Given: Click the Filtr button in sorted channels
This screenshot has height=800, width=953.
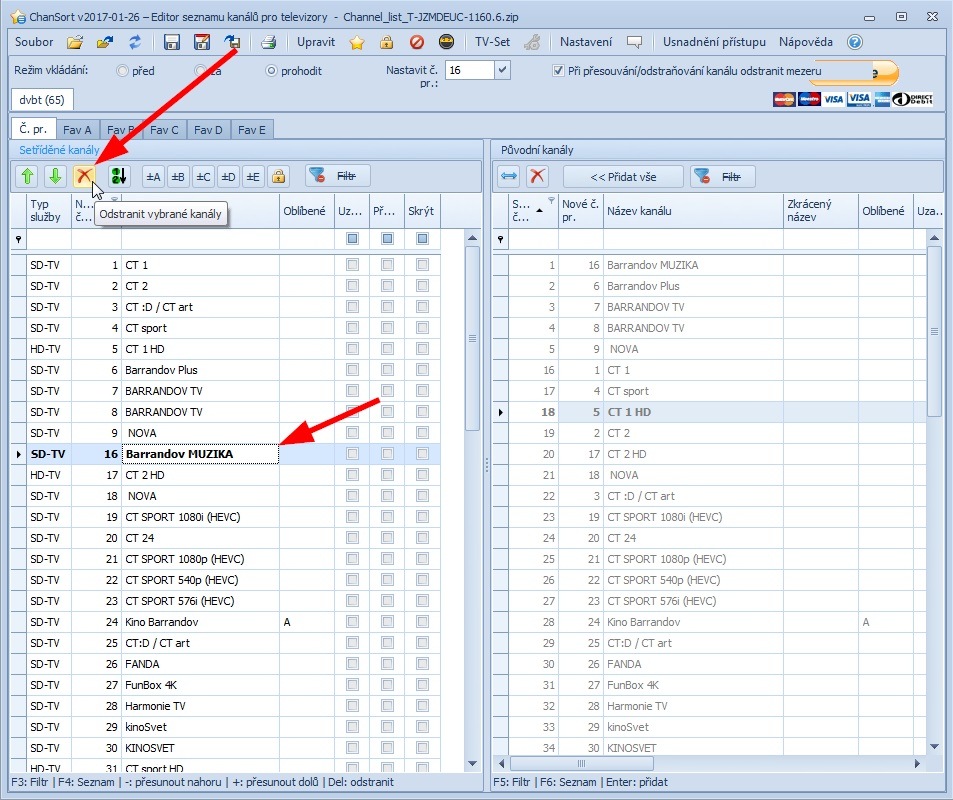Looking at the screenshot, I should click(337, 176).
